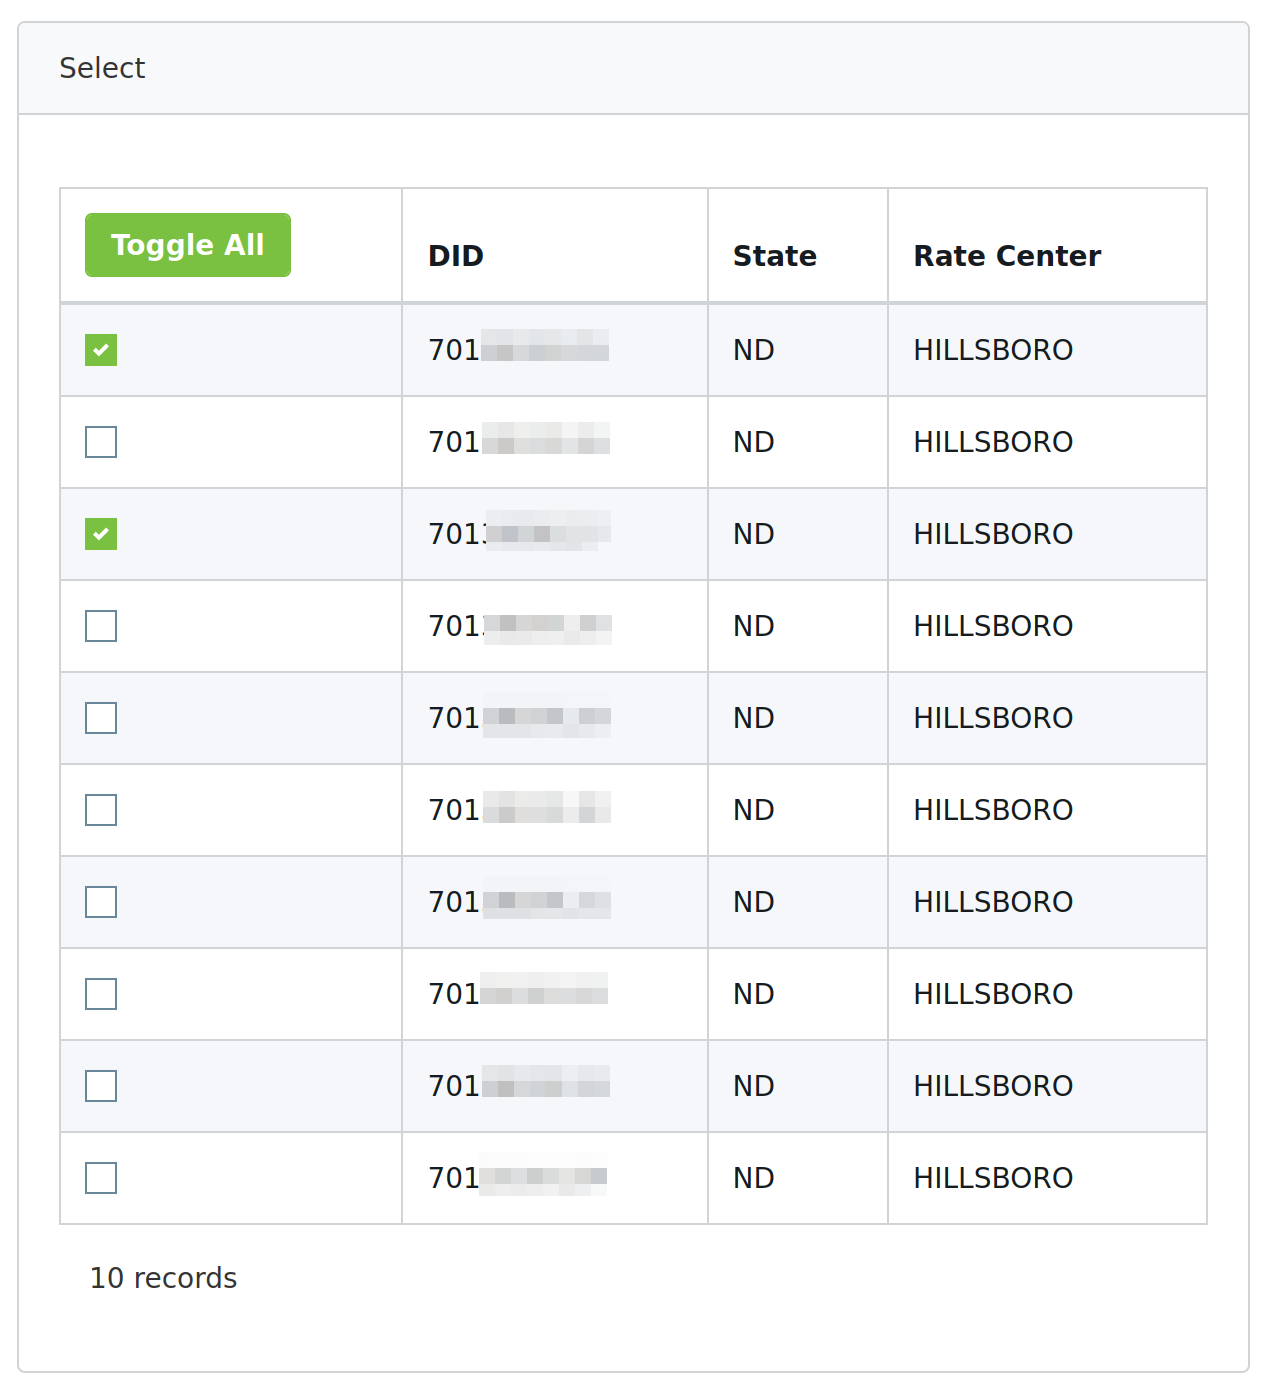Enable the sixth row's checkbox

pos(101,810)
